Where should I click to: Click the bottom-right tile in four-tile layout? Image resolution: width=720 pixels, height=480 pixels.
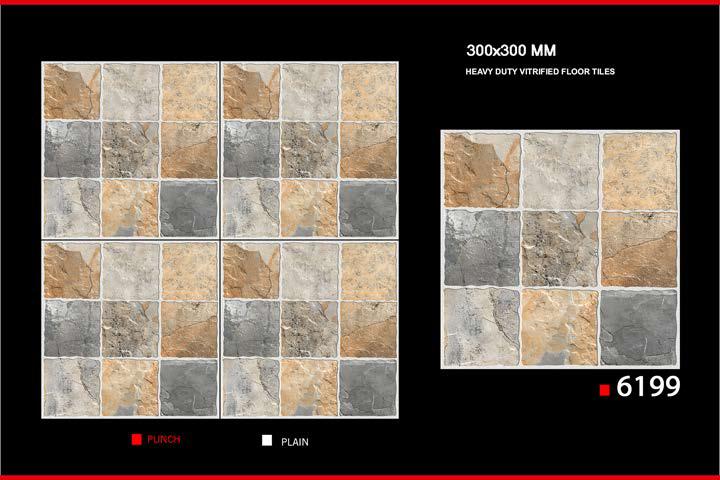(309, 329)
